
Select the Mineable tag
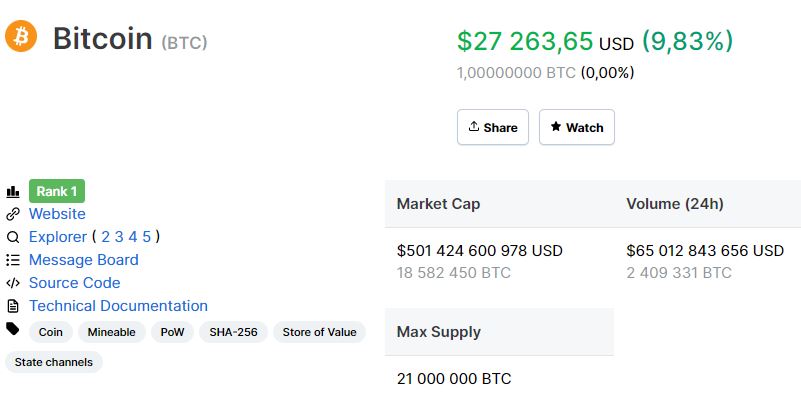coord(112,332)
